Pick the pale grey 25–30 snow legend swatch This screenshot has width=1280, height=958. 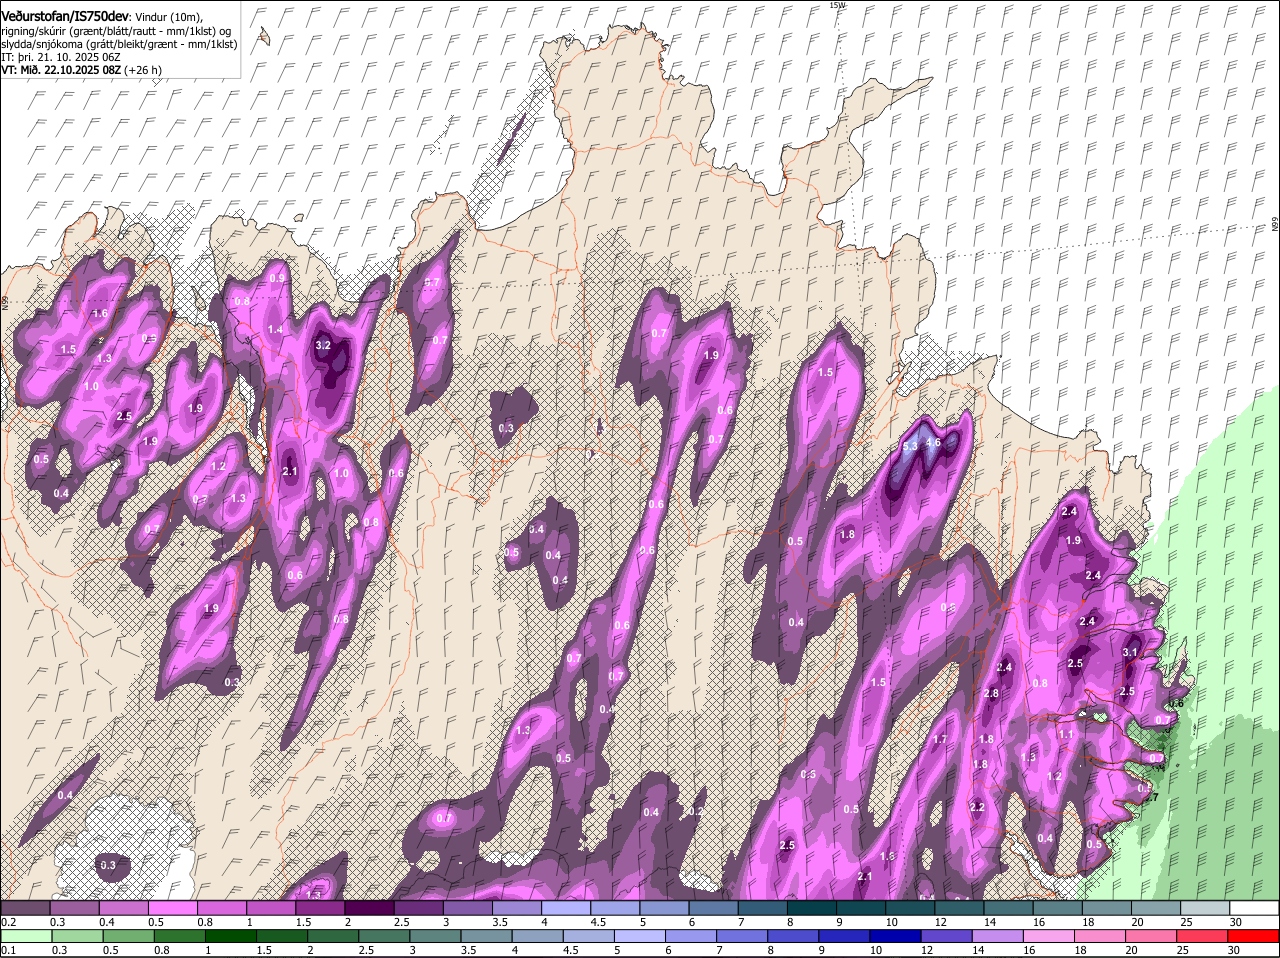pyautogui.click(x=1205, y=908)
